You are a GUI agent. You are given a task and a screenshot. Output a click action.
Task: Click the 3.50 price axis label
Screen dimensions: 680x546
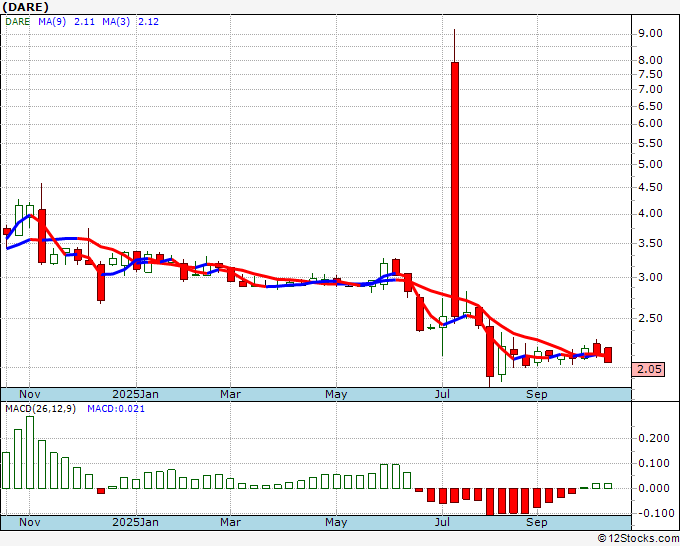[x=651, y=243]
